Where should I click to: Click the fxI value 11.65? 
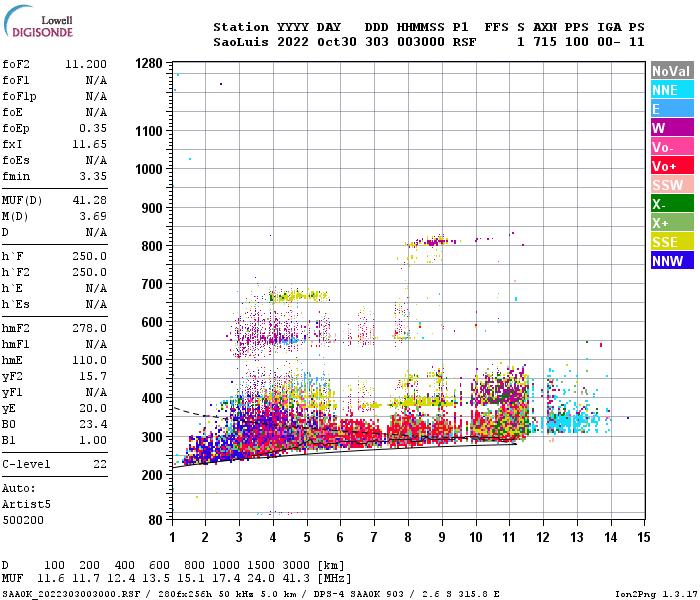pos(90,145)
